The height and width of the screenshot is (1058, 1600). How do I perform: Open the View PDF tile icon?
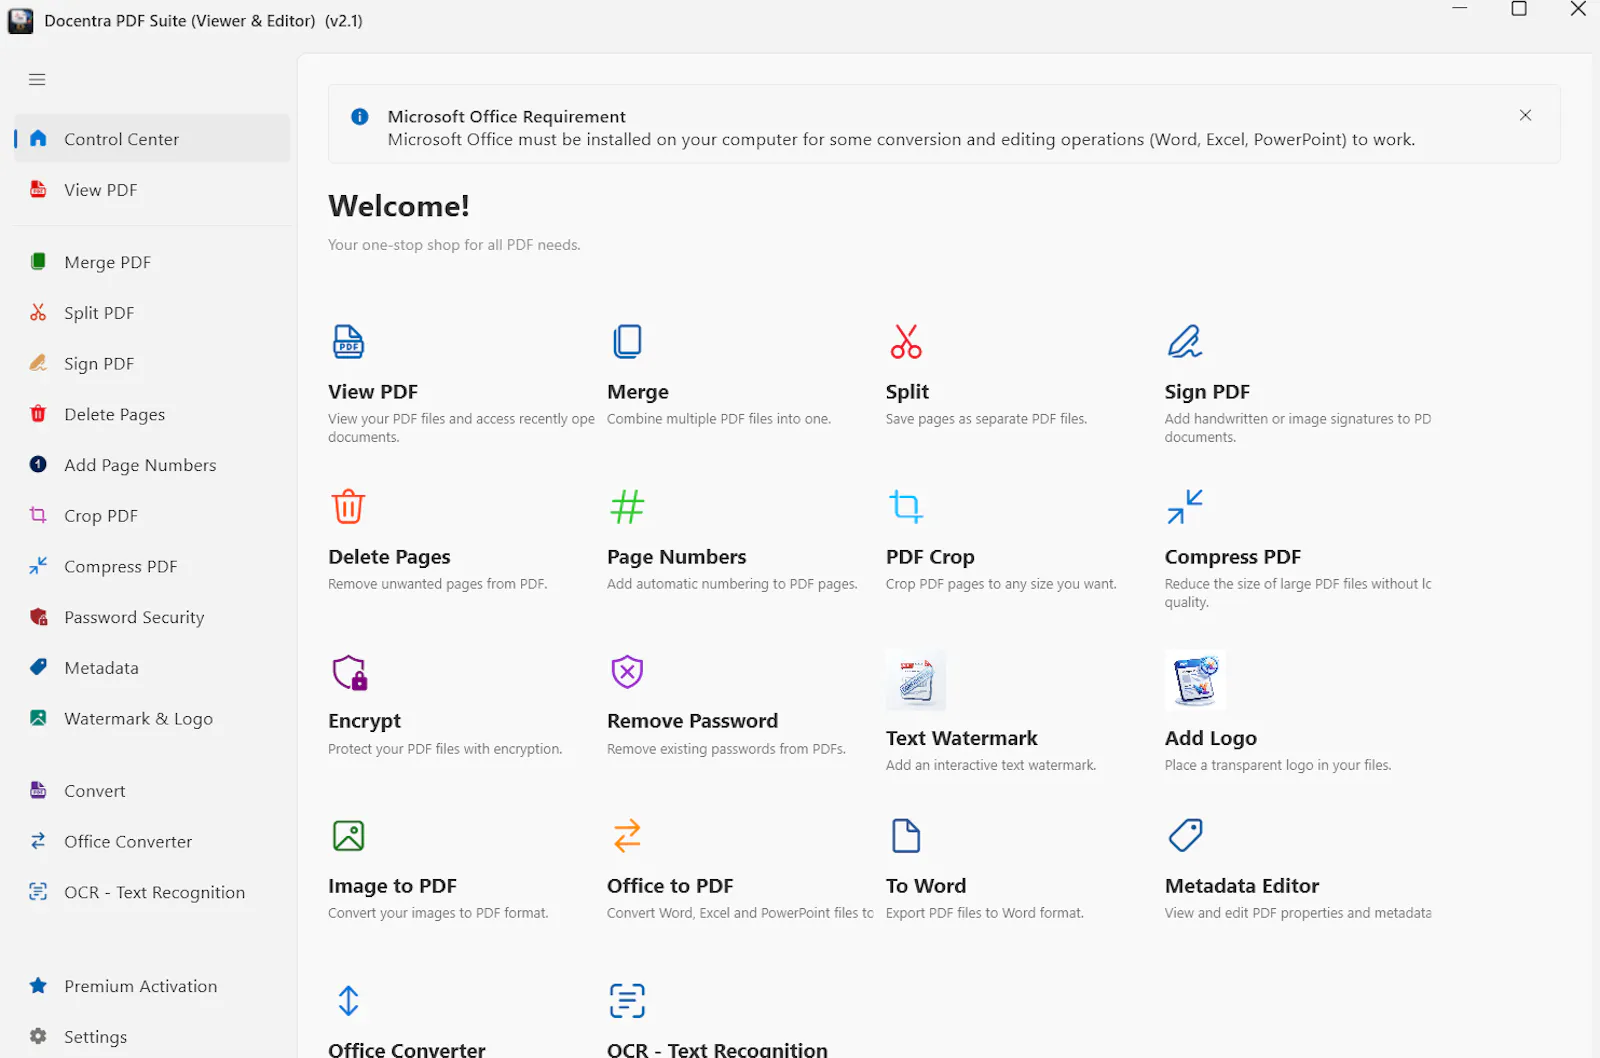pos(348,342)
